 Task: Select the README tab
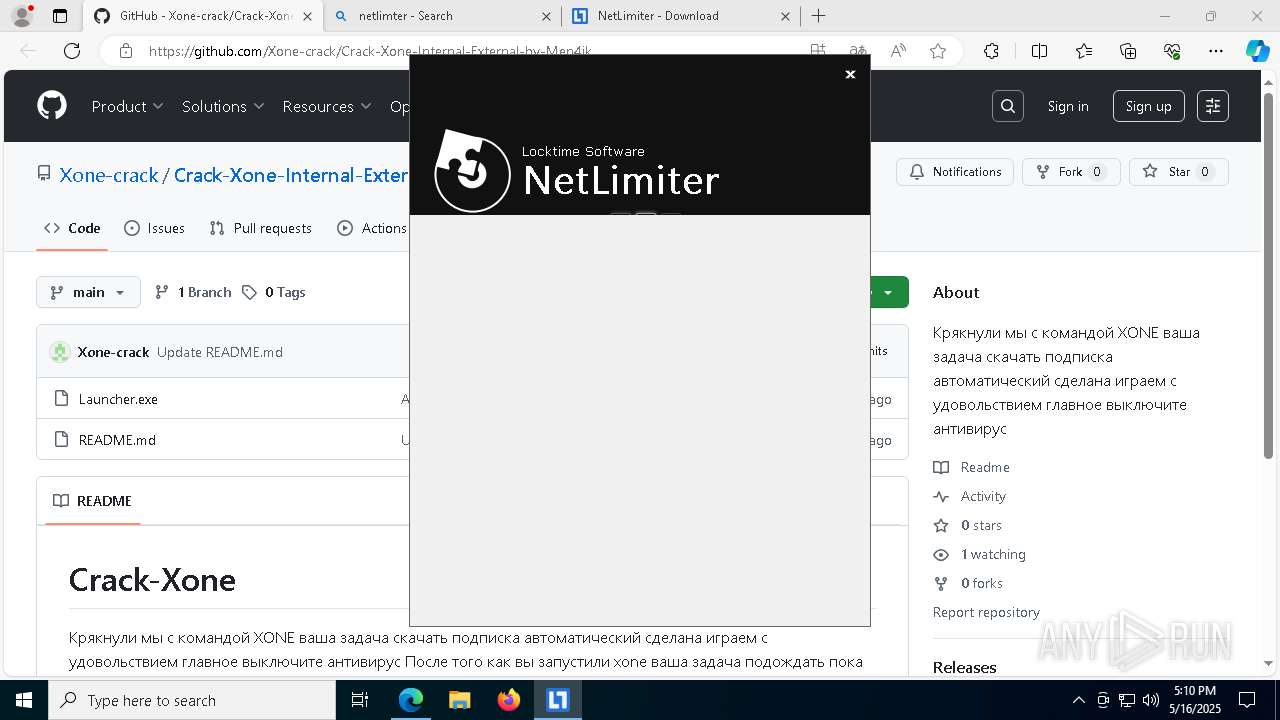[x=92, y=501]
